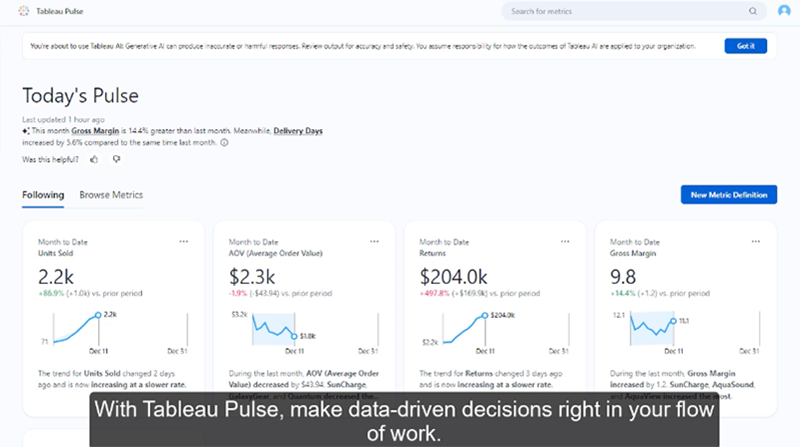The image size is (800, 447).
Task: Select the Following tab
Action: [43, 195]
